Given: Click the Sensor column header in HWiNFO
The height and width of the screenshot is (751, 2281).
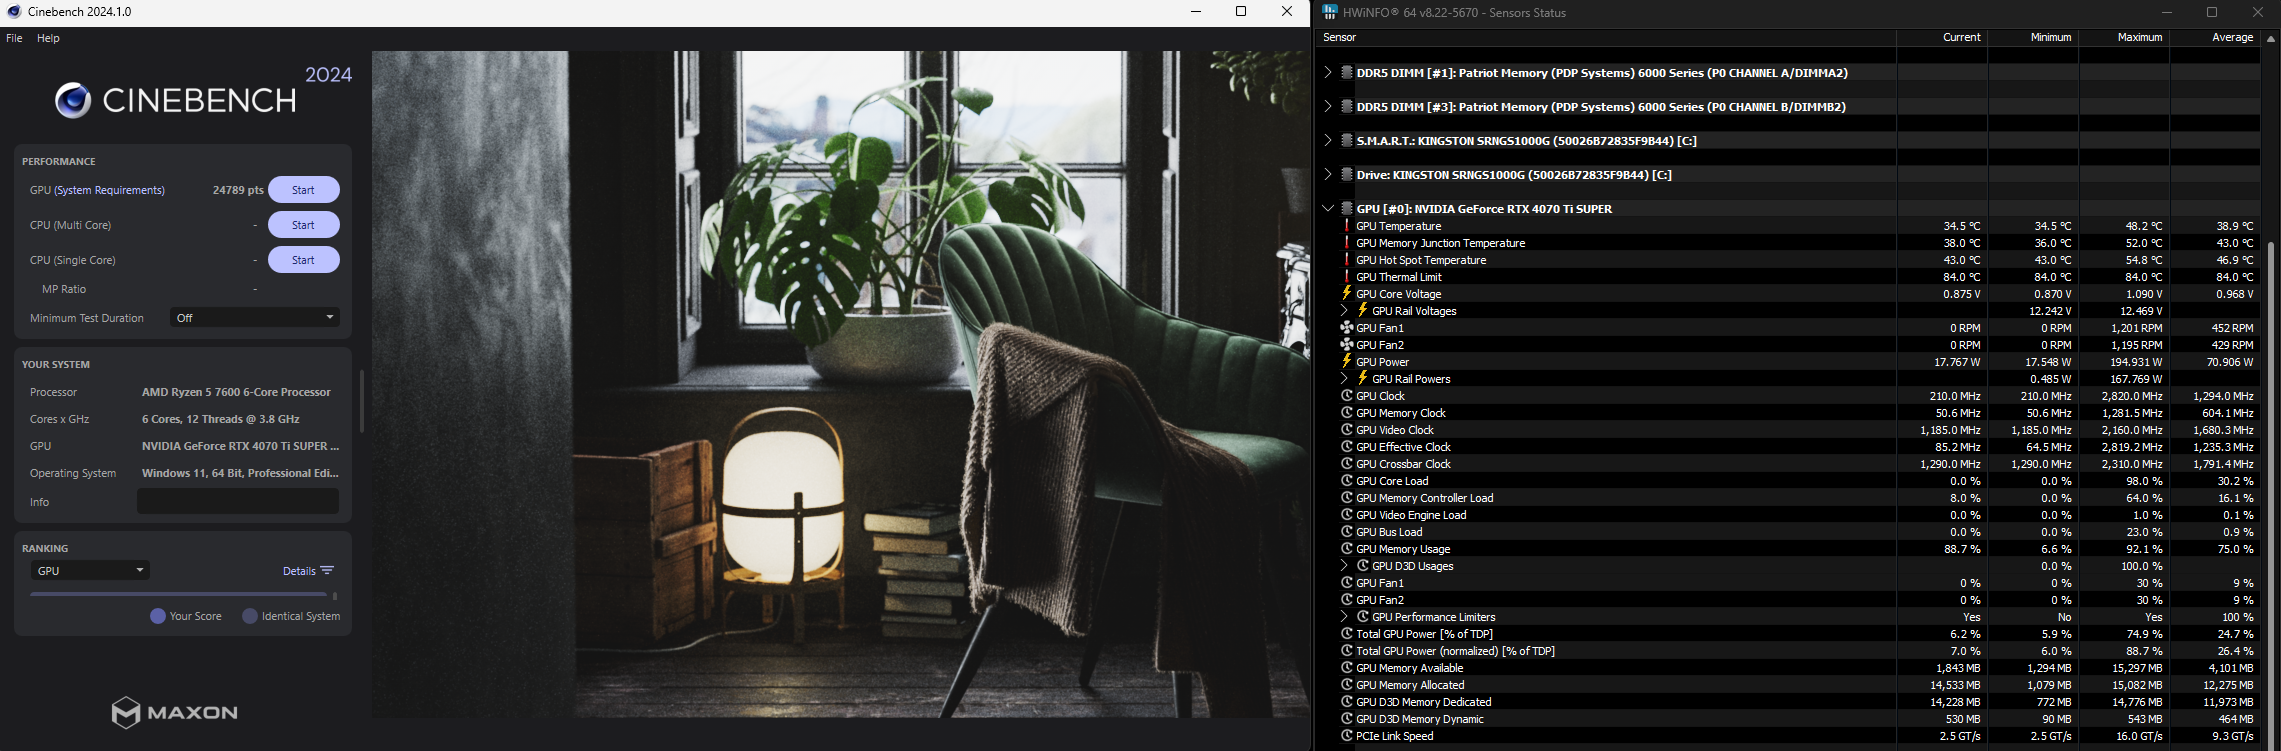Looking at the screenshot, I should (1606, 37).
